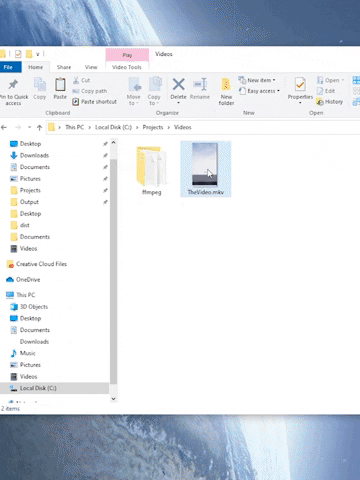Click the navigation pane scroll-down arrow

[x=113, y=399]
